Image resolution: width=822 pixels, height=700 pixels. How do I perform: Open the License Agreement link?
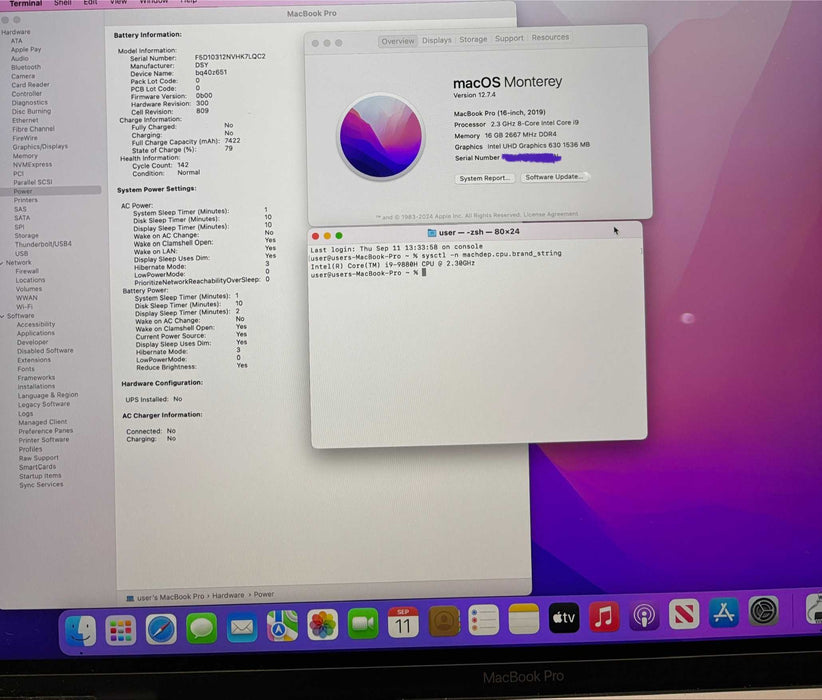tap(550, 214)
